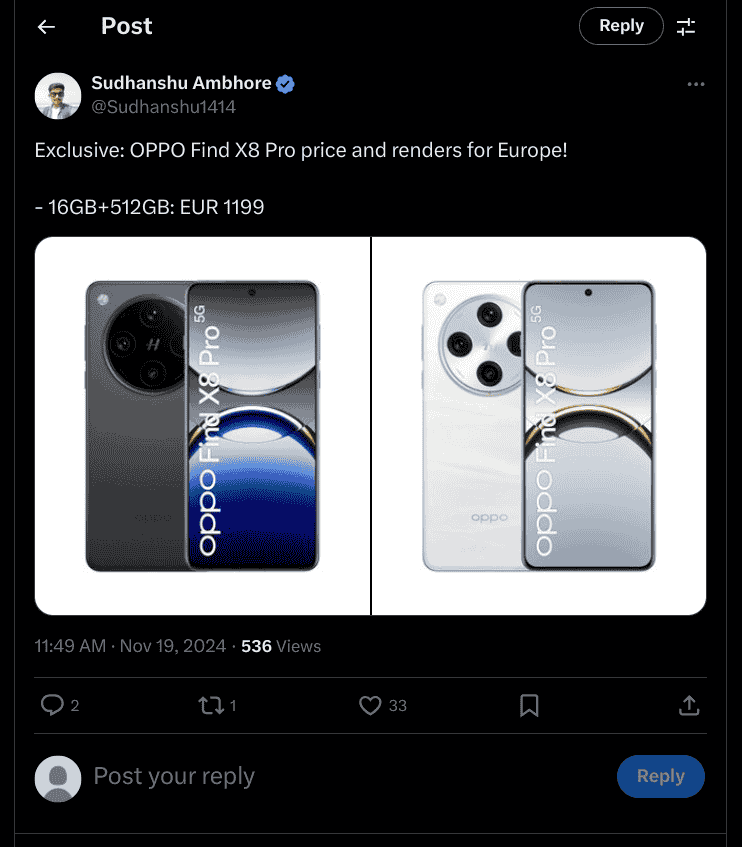Open the white OPPO Find X8 Pro image
The image size is (742, 847).
(539, 426)
